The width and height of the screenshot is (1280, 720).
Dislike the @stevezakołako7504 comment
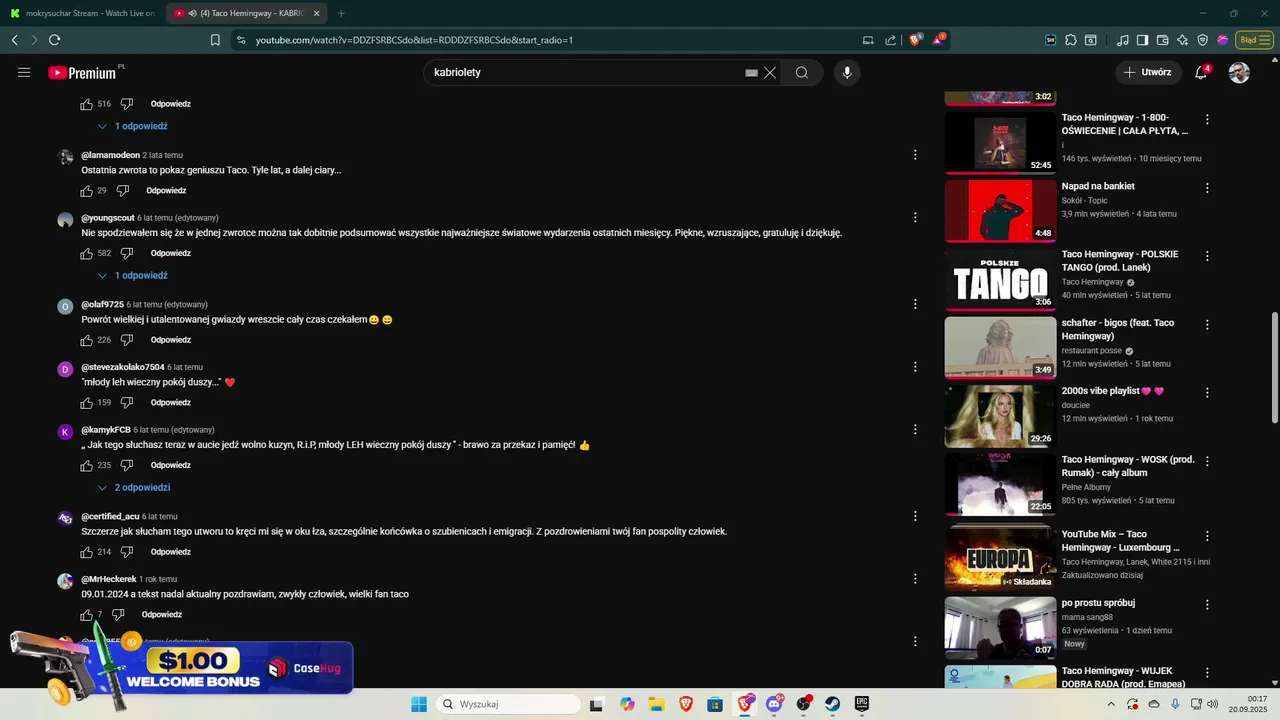(x=127, y=403)
